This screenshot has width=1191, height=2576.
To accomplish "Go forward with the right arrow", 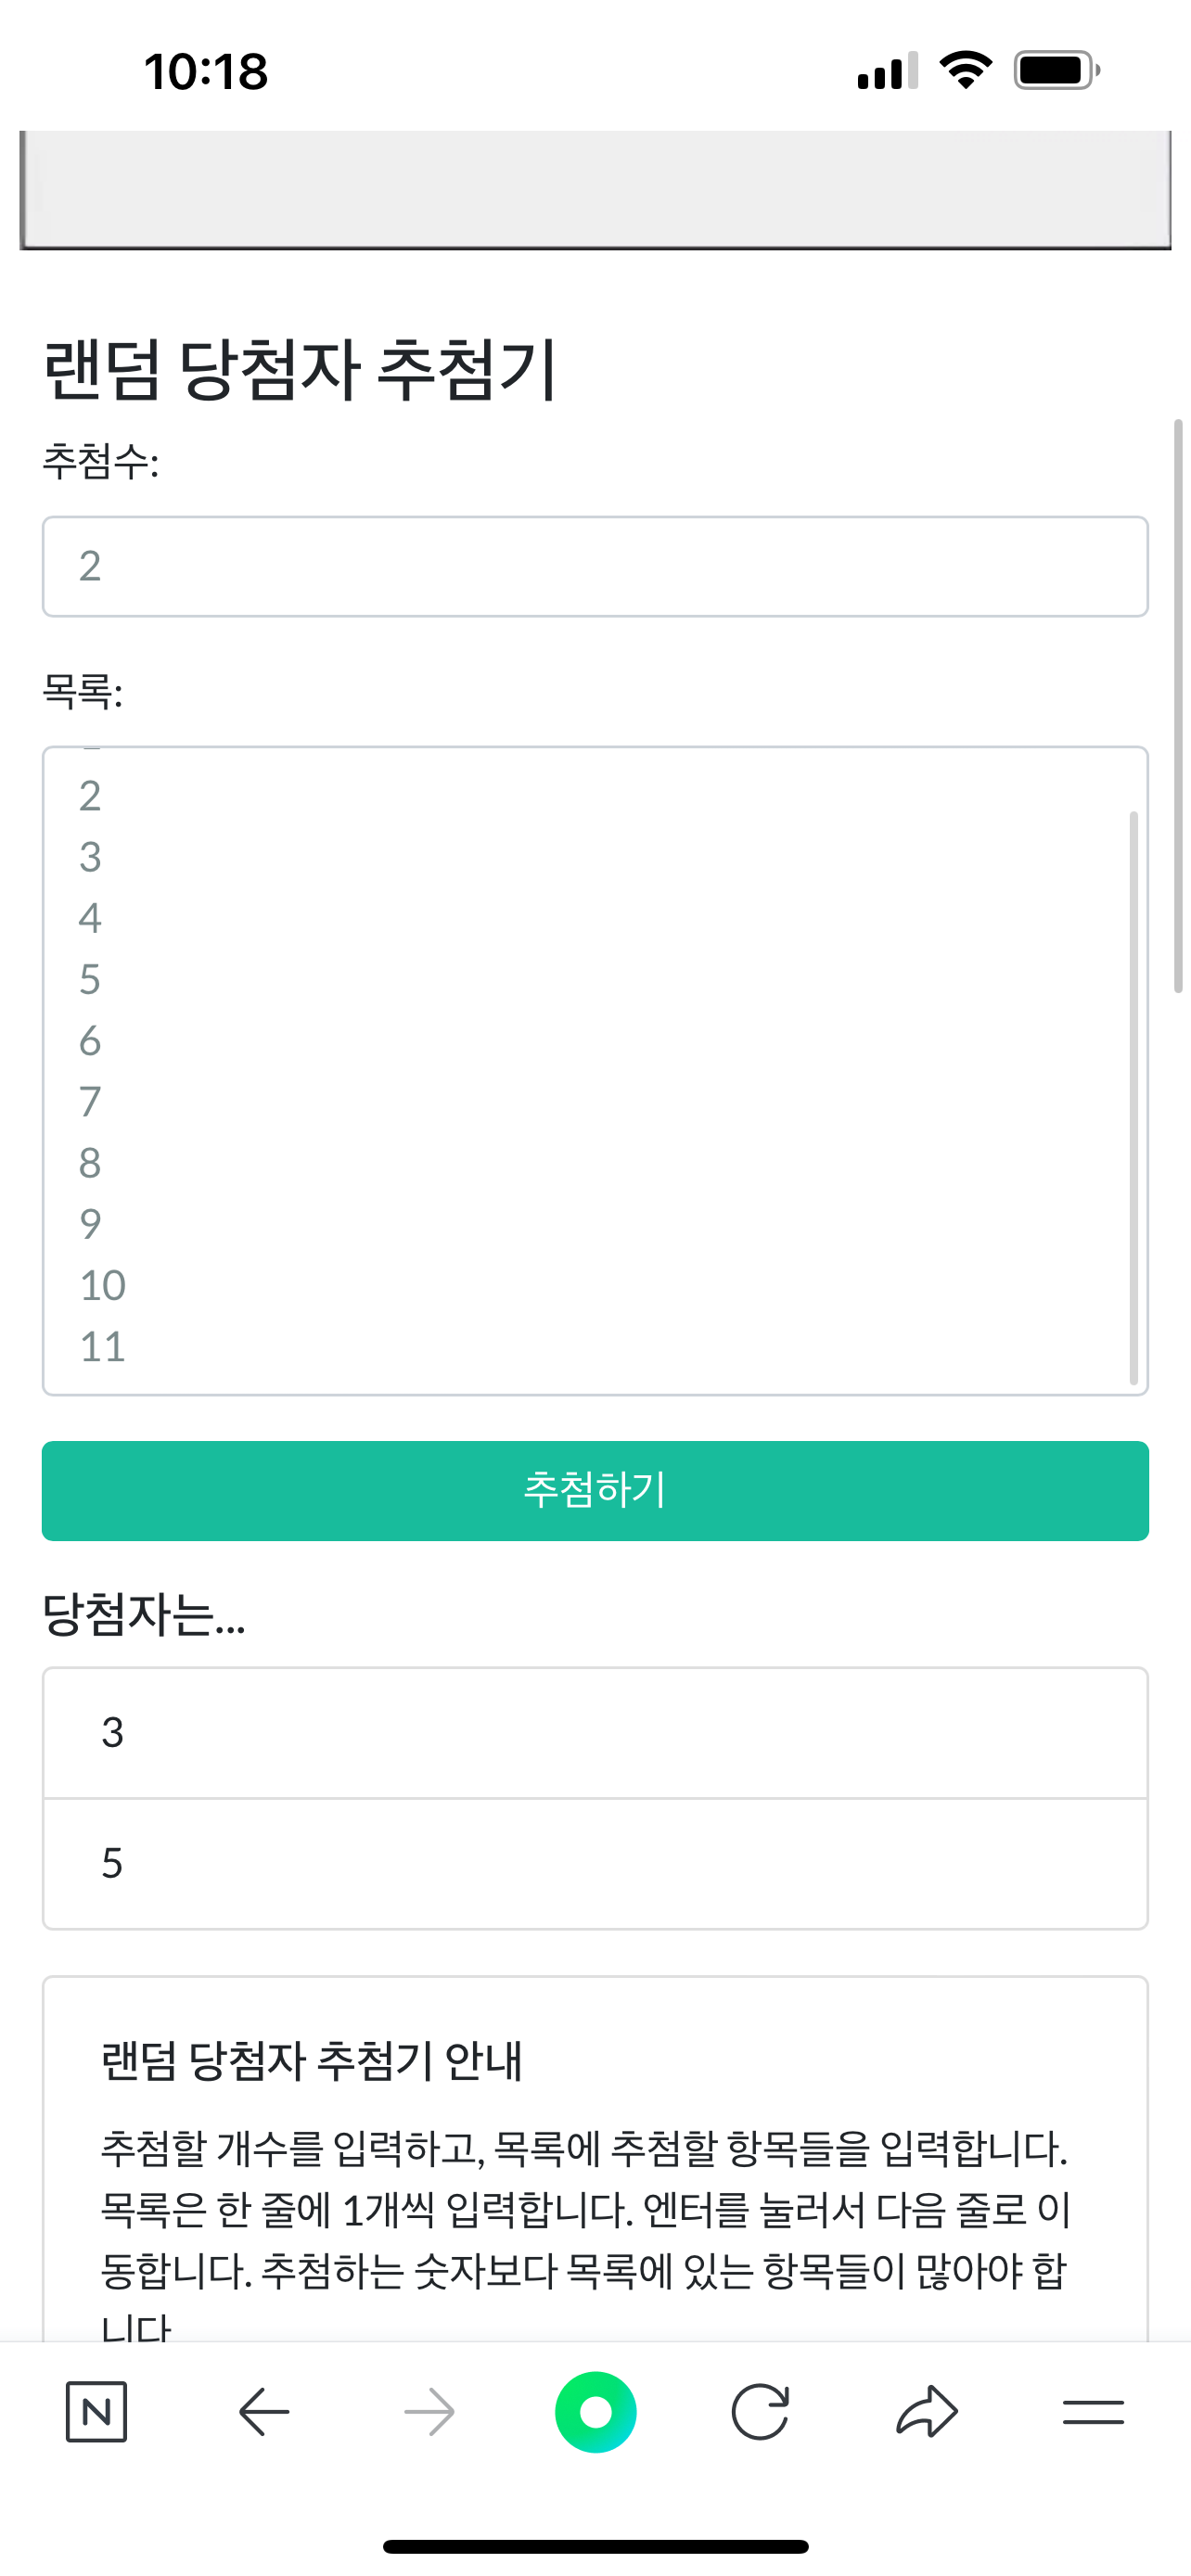I will pos(429,2412).
